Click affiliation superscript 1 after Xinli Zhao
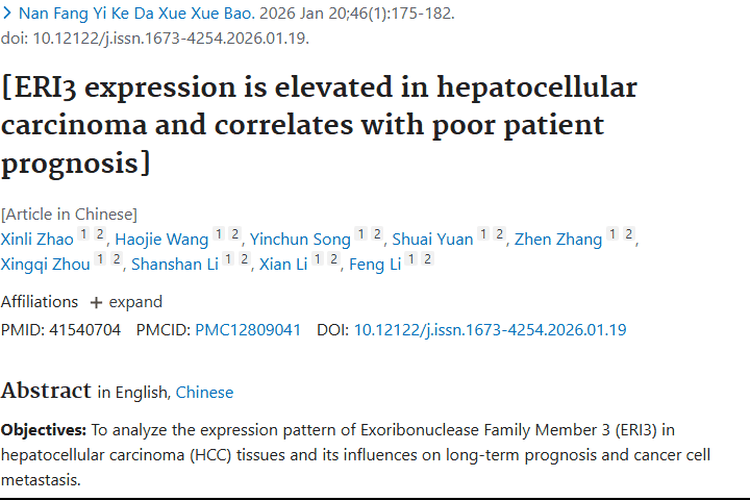This screenshot has width=750, height=500. tap(85, 235)
